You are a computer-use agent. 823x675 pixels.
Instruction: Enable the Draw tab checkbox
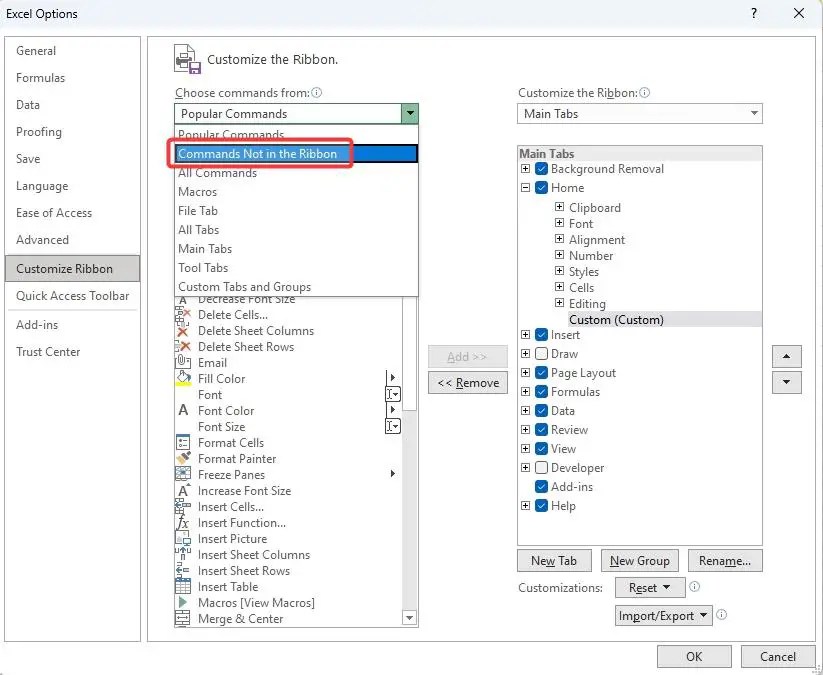542,353
